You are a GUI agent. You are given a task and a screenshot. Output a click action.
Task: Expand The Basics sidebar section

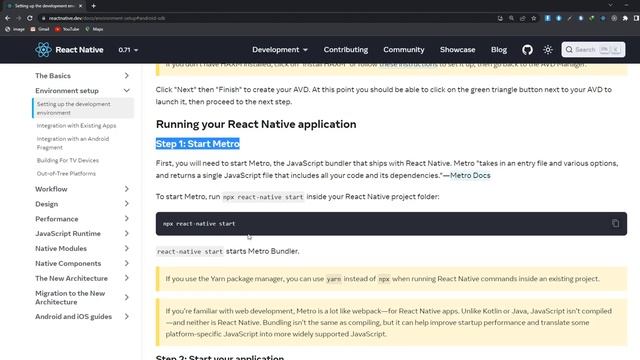[82, 76]
